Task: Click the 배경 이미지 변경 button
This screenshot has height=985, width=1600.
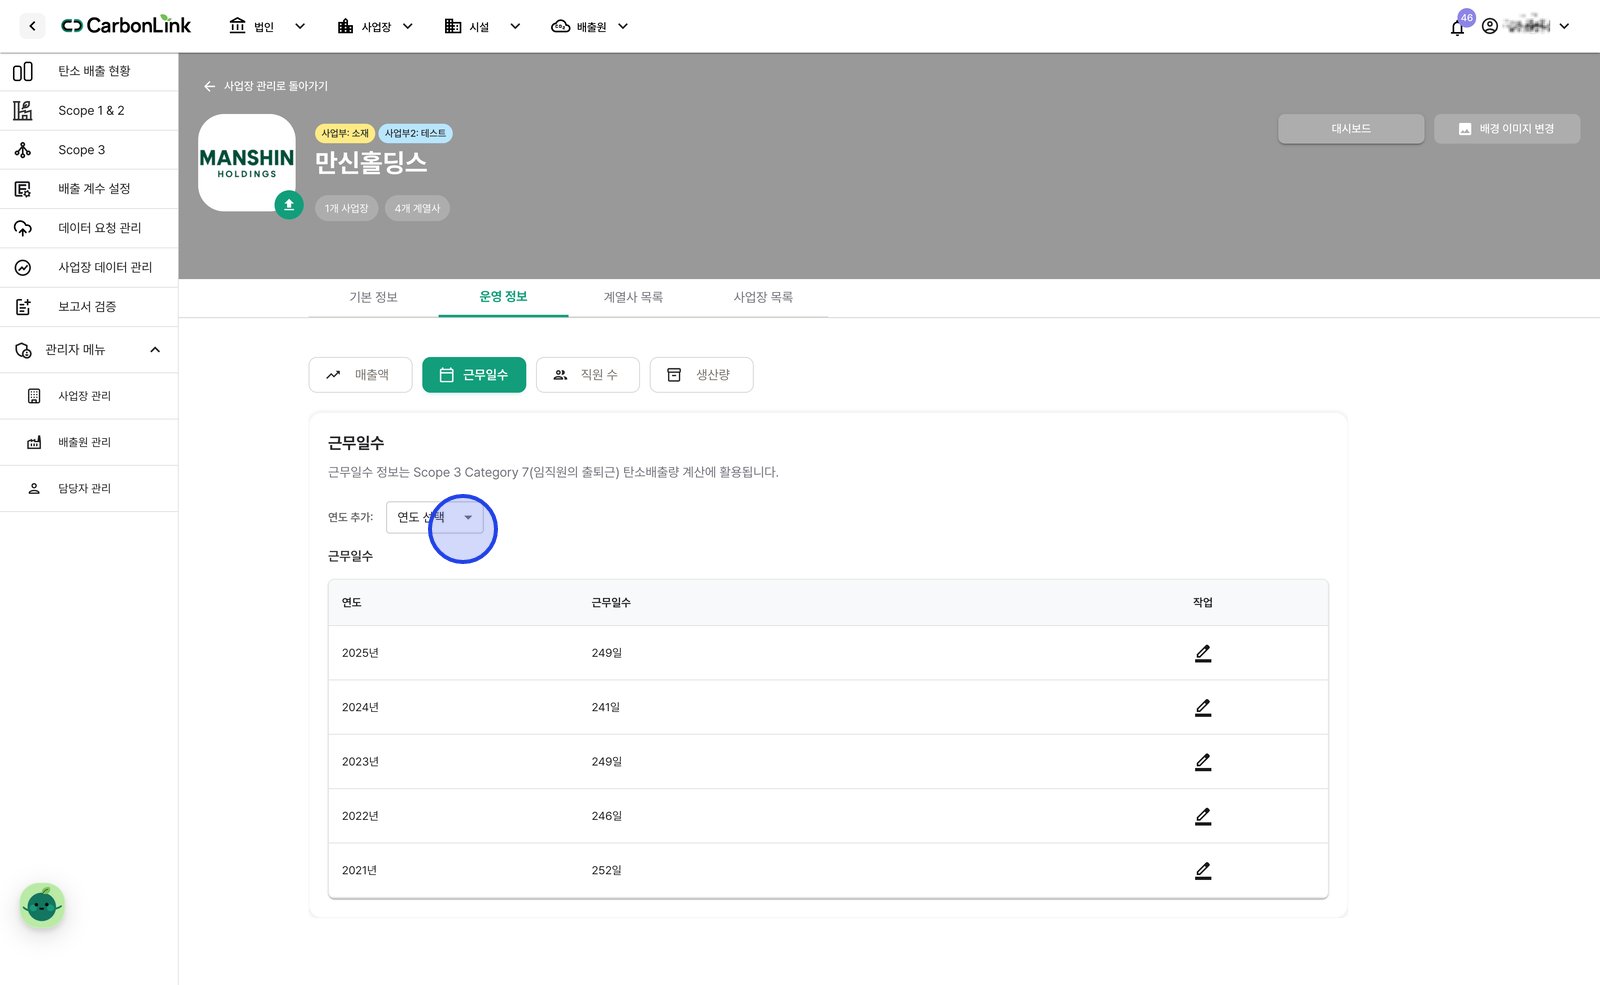Action: tap(1507, 129)
